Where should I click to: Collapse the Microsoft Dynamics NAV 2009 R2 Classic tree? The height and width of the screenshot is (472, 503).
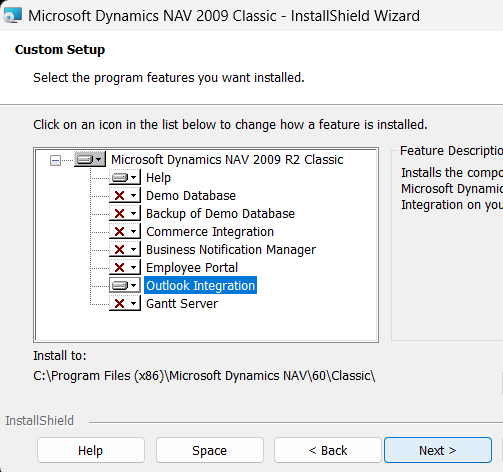pos(55,160)
